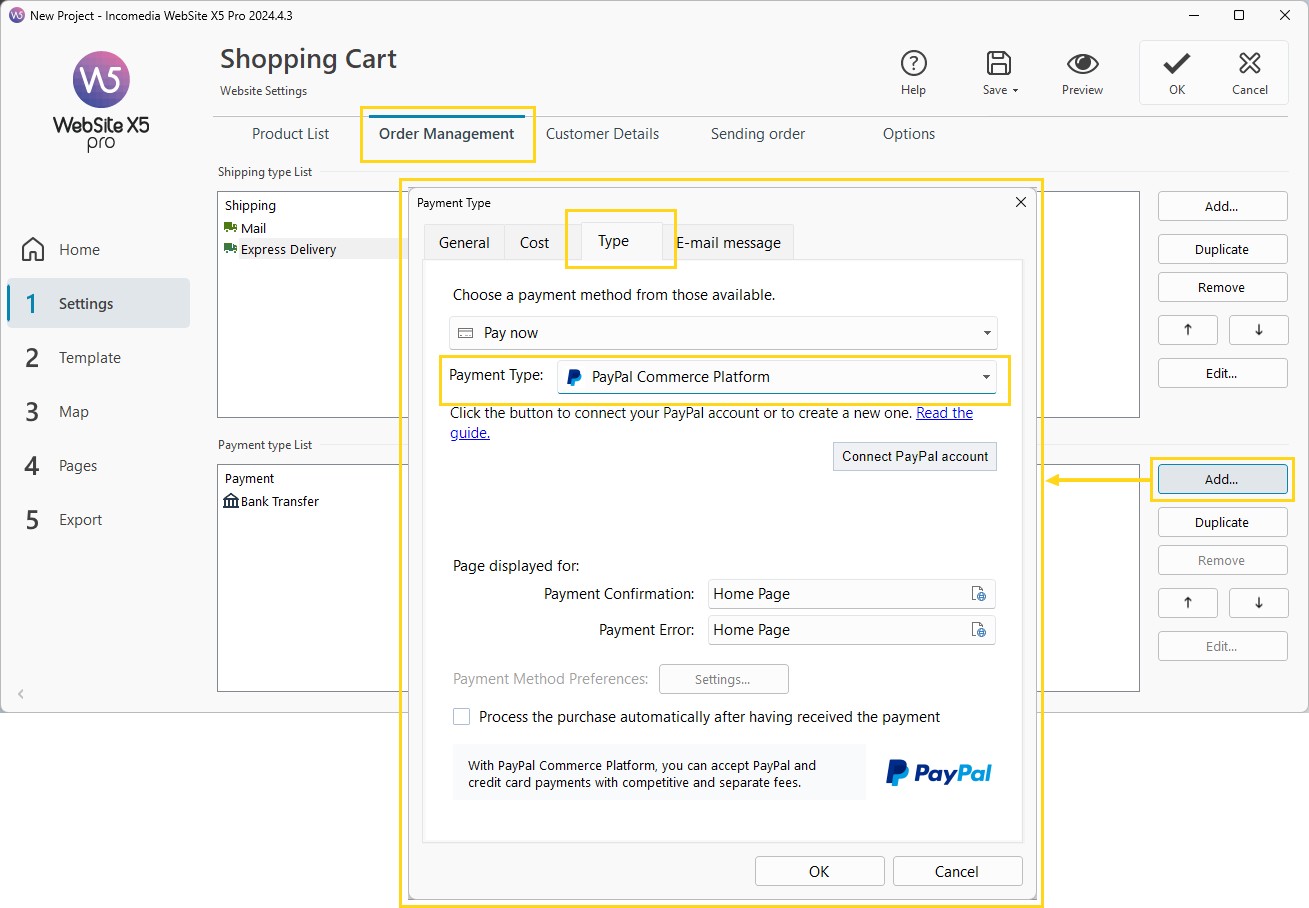Enable automatic purchase processing checkbox
This screenshot has height=908, width=1309.
[461, 716]
